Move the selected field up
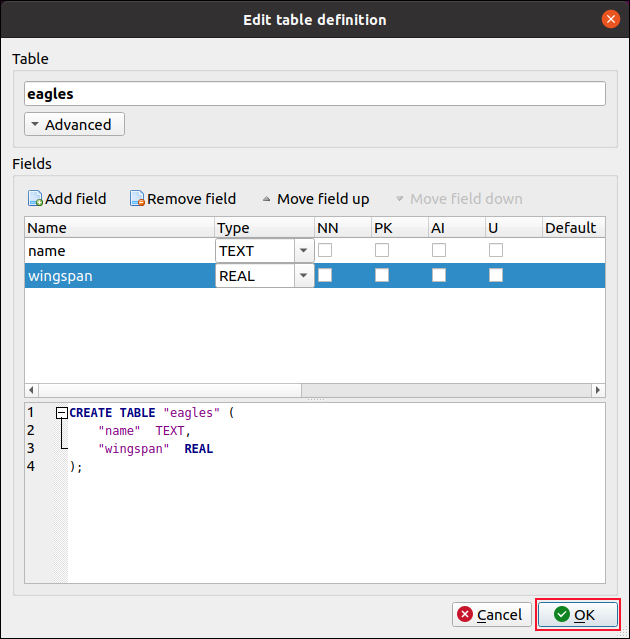 tap(315, 199)
